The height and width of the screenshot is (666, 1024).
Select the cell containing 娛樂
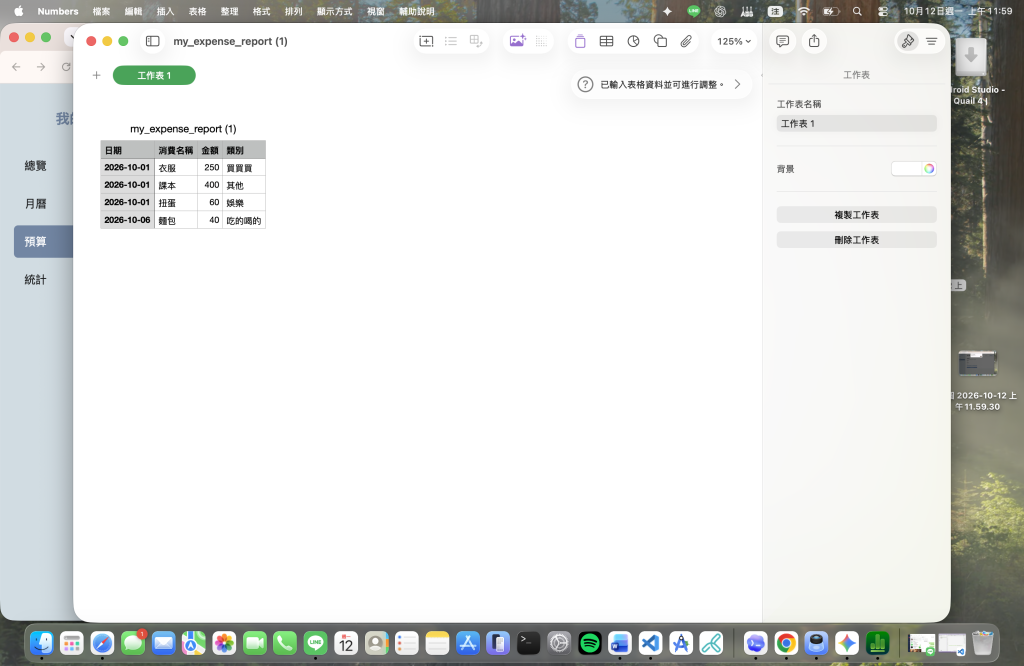pyautogui.click(x=244, y=202)
